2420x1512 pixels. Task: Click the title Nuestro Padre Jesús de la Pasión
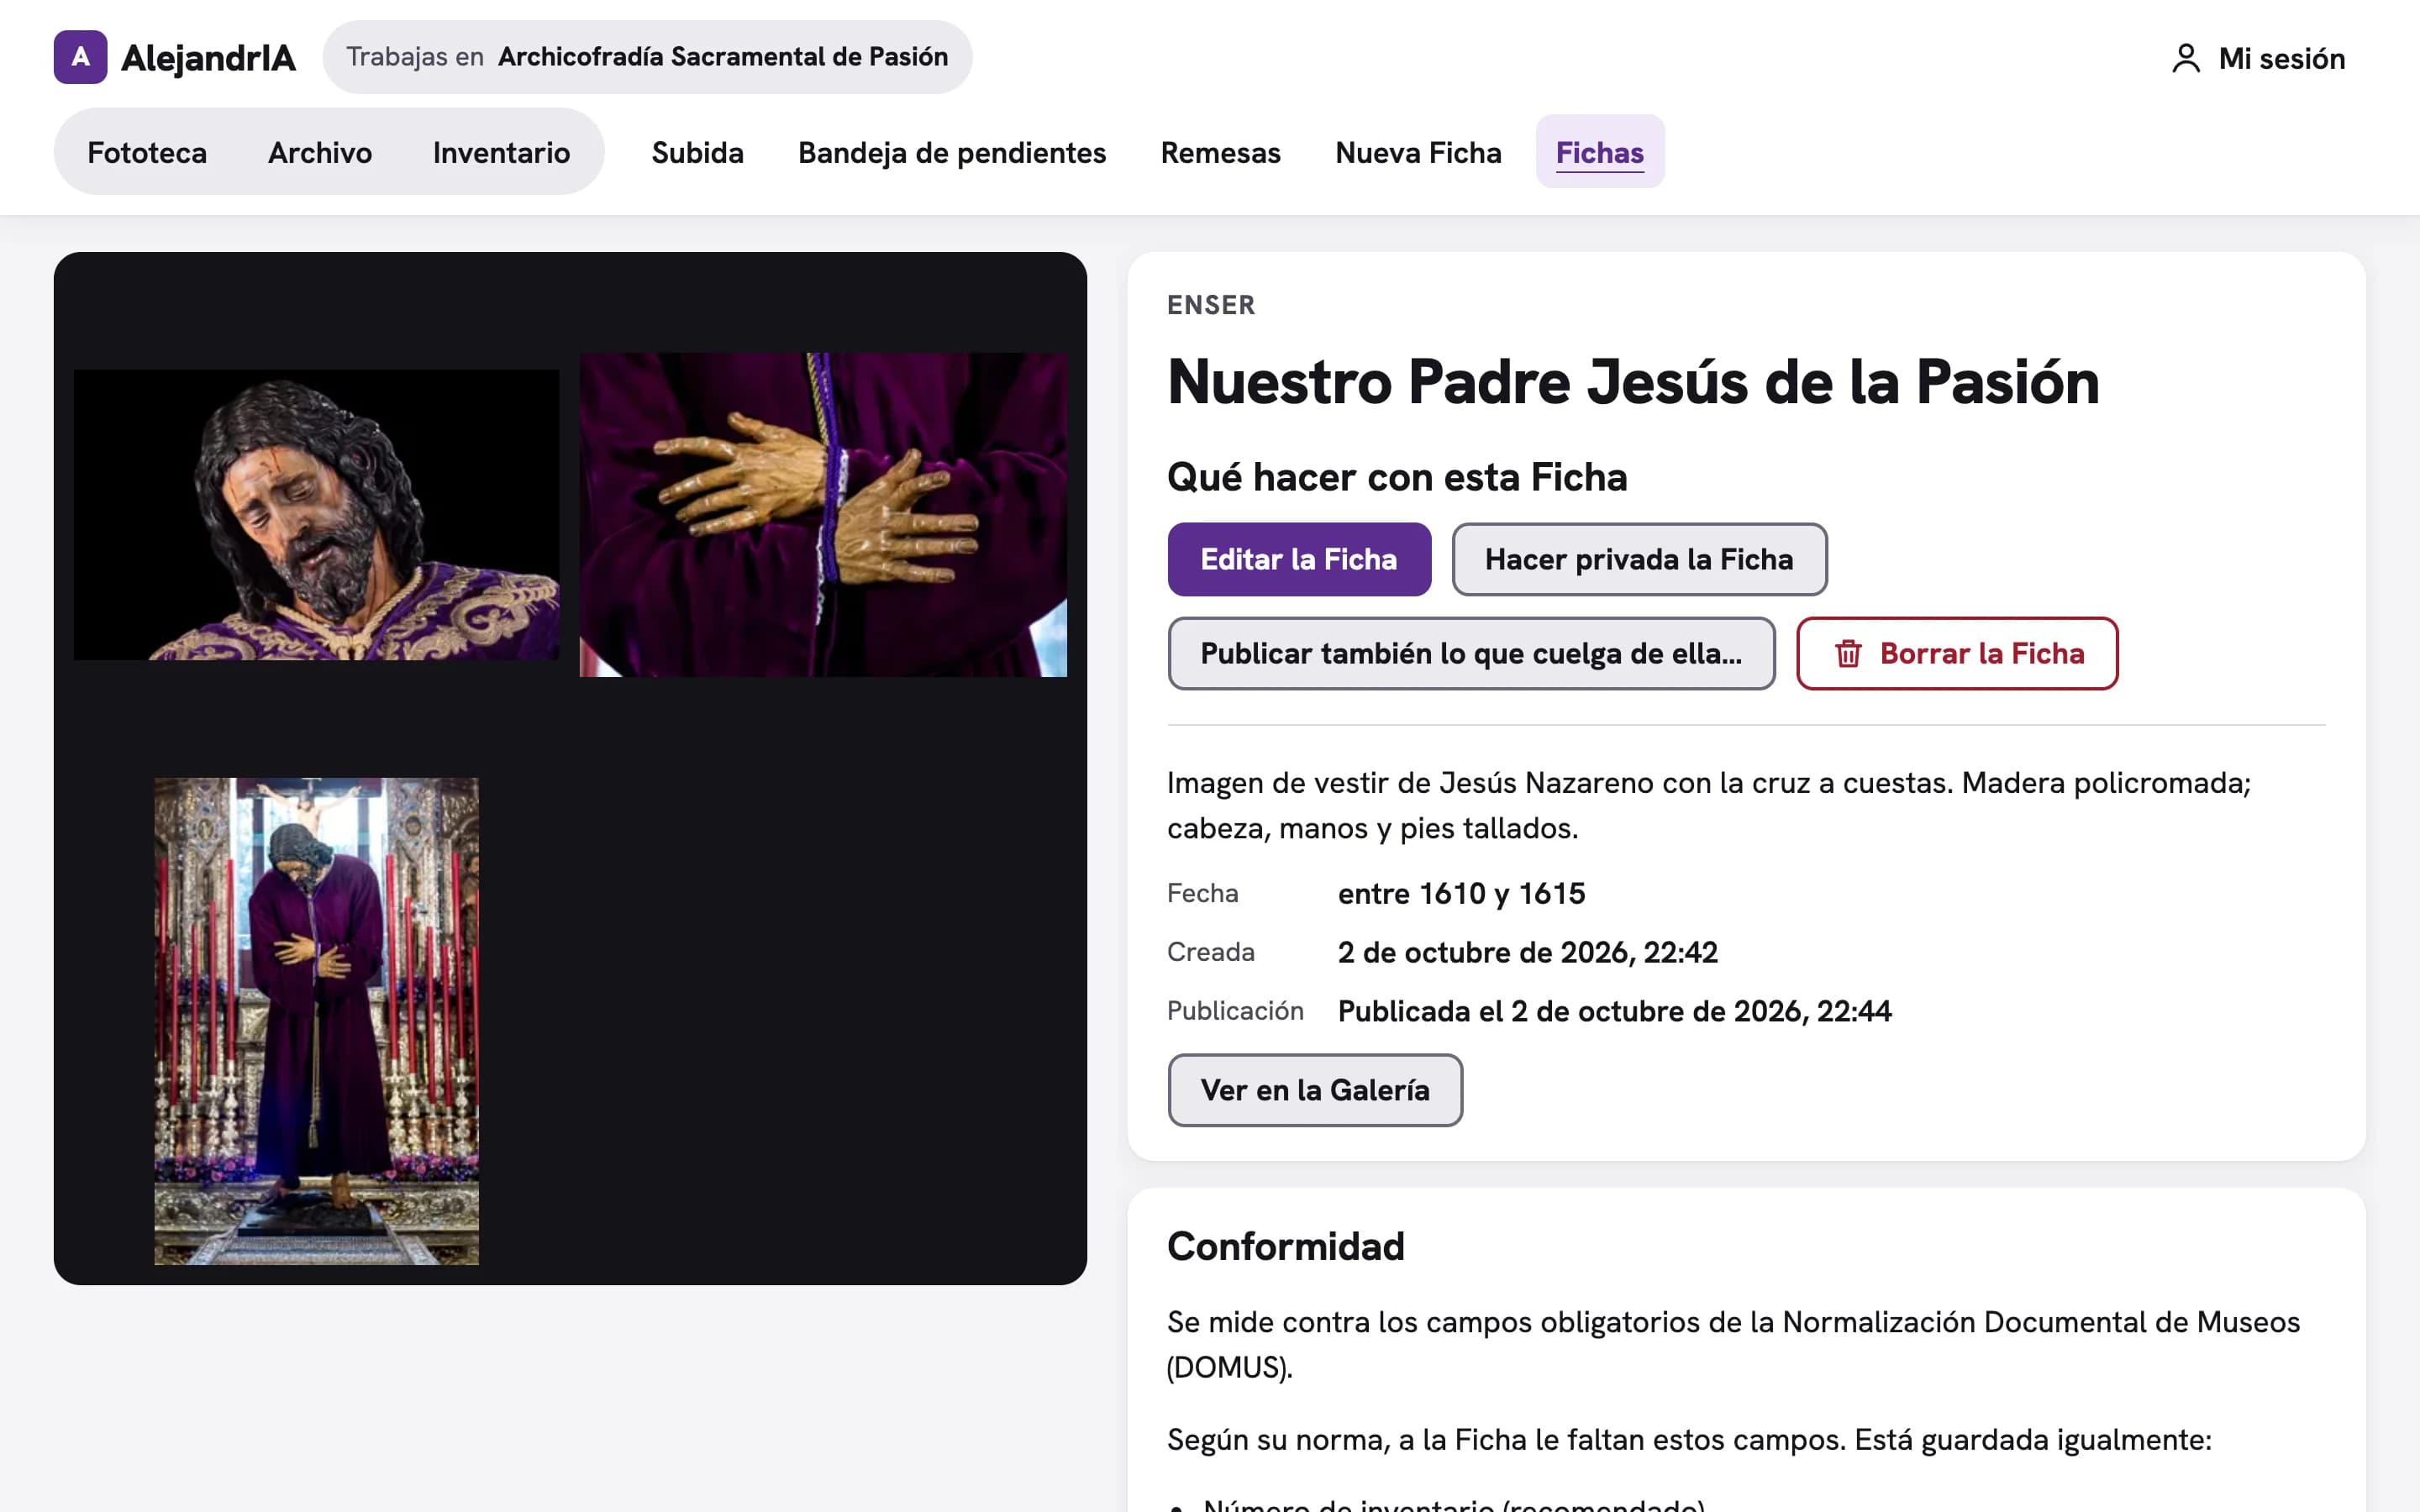coord(1633,381)
